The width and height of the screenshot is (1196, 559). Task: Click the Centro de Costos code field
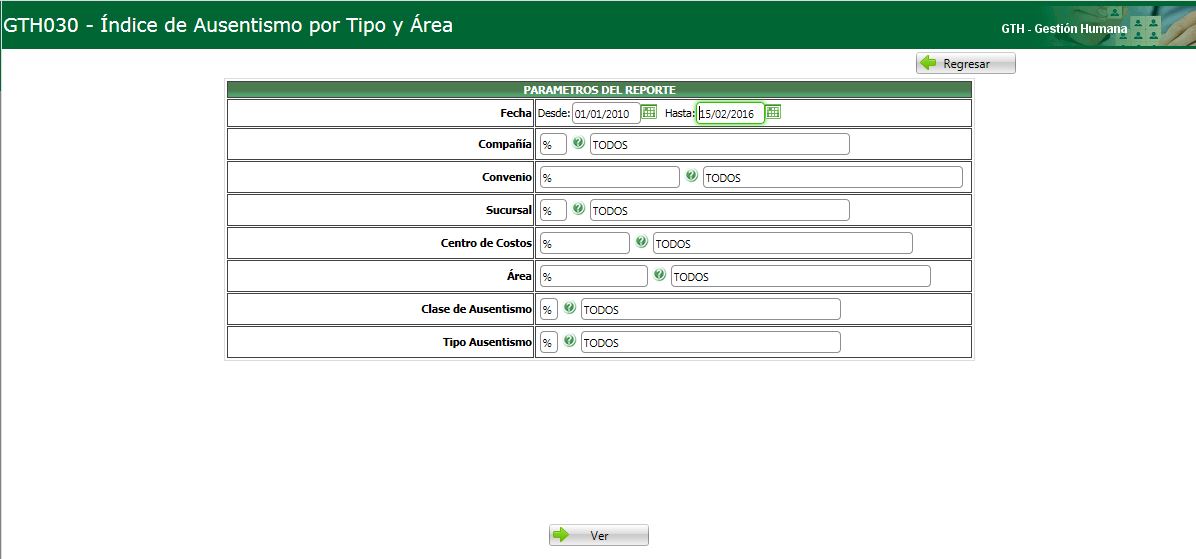(x=584, y=243)
